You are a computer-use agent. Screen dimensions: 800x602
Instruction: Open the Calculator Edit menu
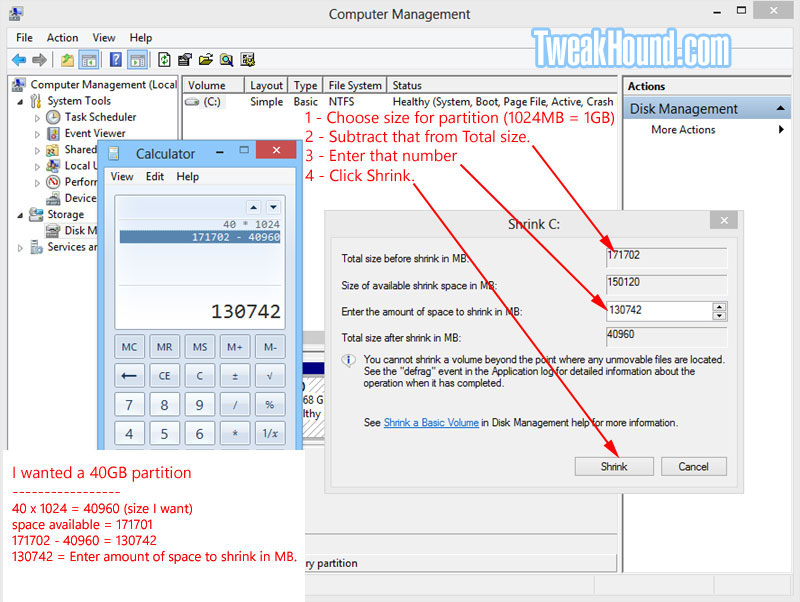tap(155, 177)
